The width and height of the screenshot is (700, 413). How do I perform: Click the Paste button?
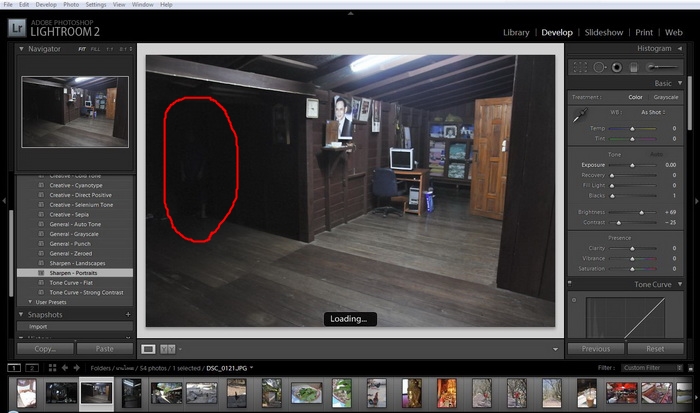pyautogui.click(x=104, y=349)
